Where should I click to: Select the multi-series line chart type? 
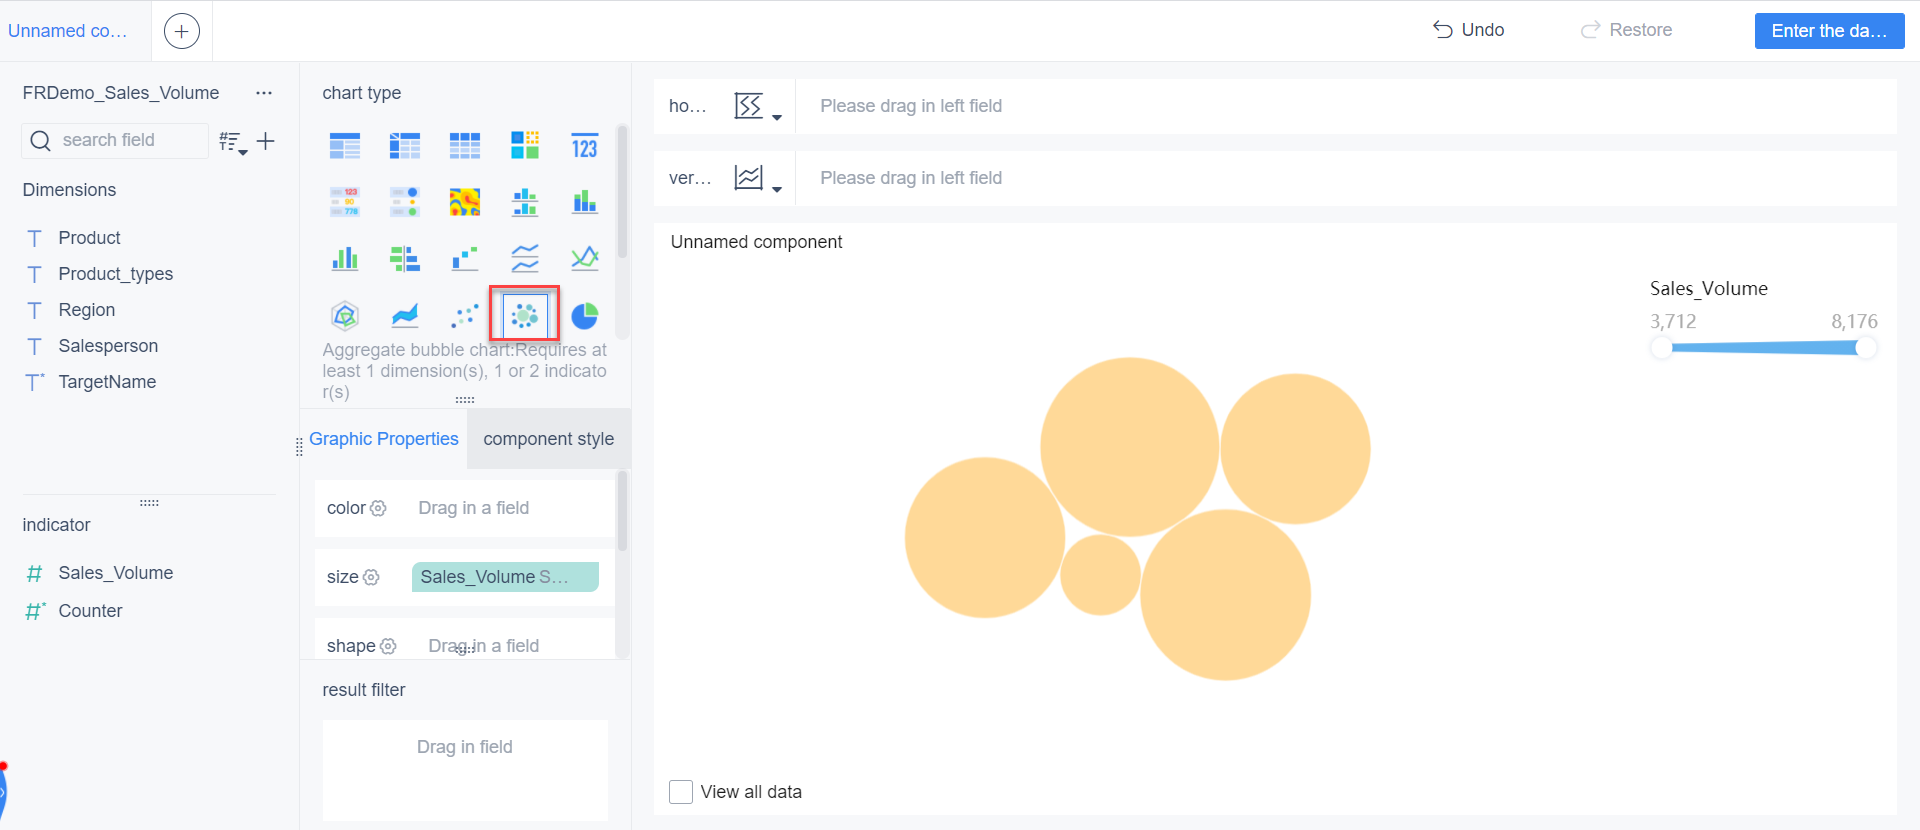tap(525, 259)
